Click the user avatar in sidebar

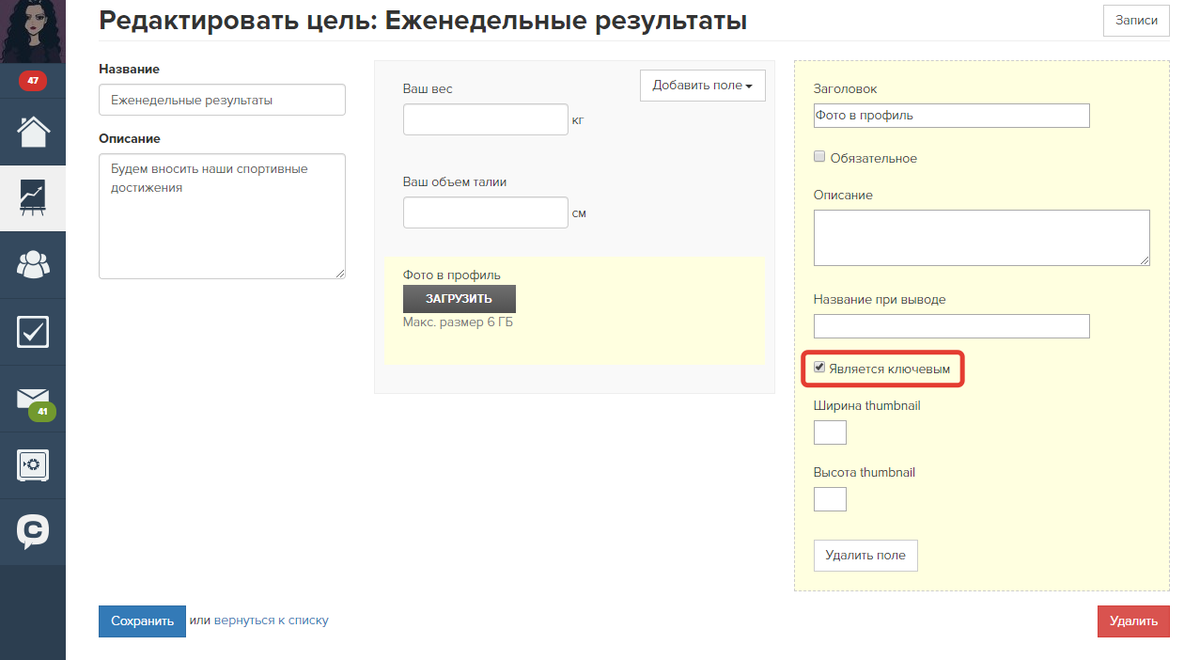[x=32, y=30]
